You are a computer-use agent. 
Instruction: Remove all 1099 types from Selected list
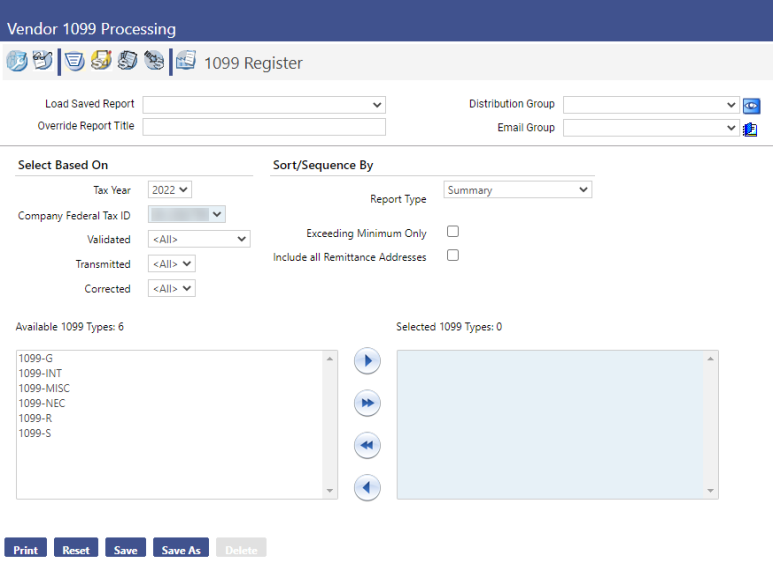click(367, 445)
